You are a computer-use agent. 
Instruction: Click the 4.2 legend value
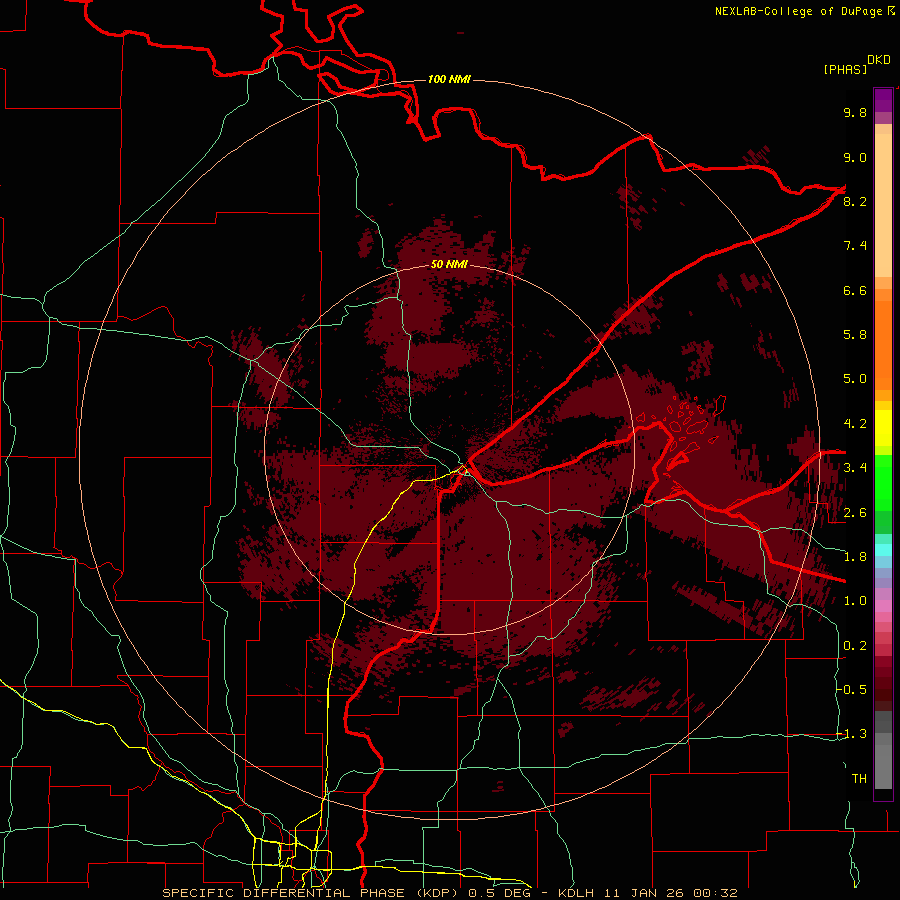pyautogui.click(x=855, y=424)
